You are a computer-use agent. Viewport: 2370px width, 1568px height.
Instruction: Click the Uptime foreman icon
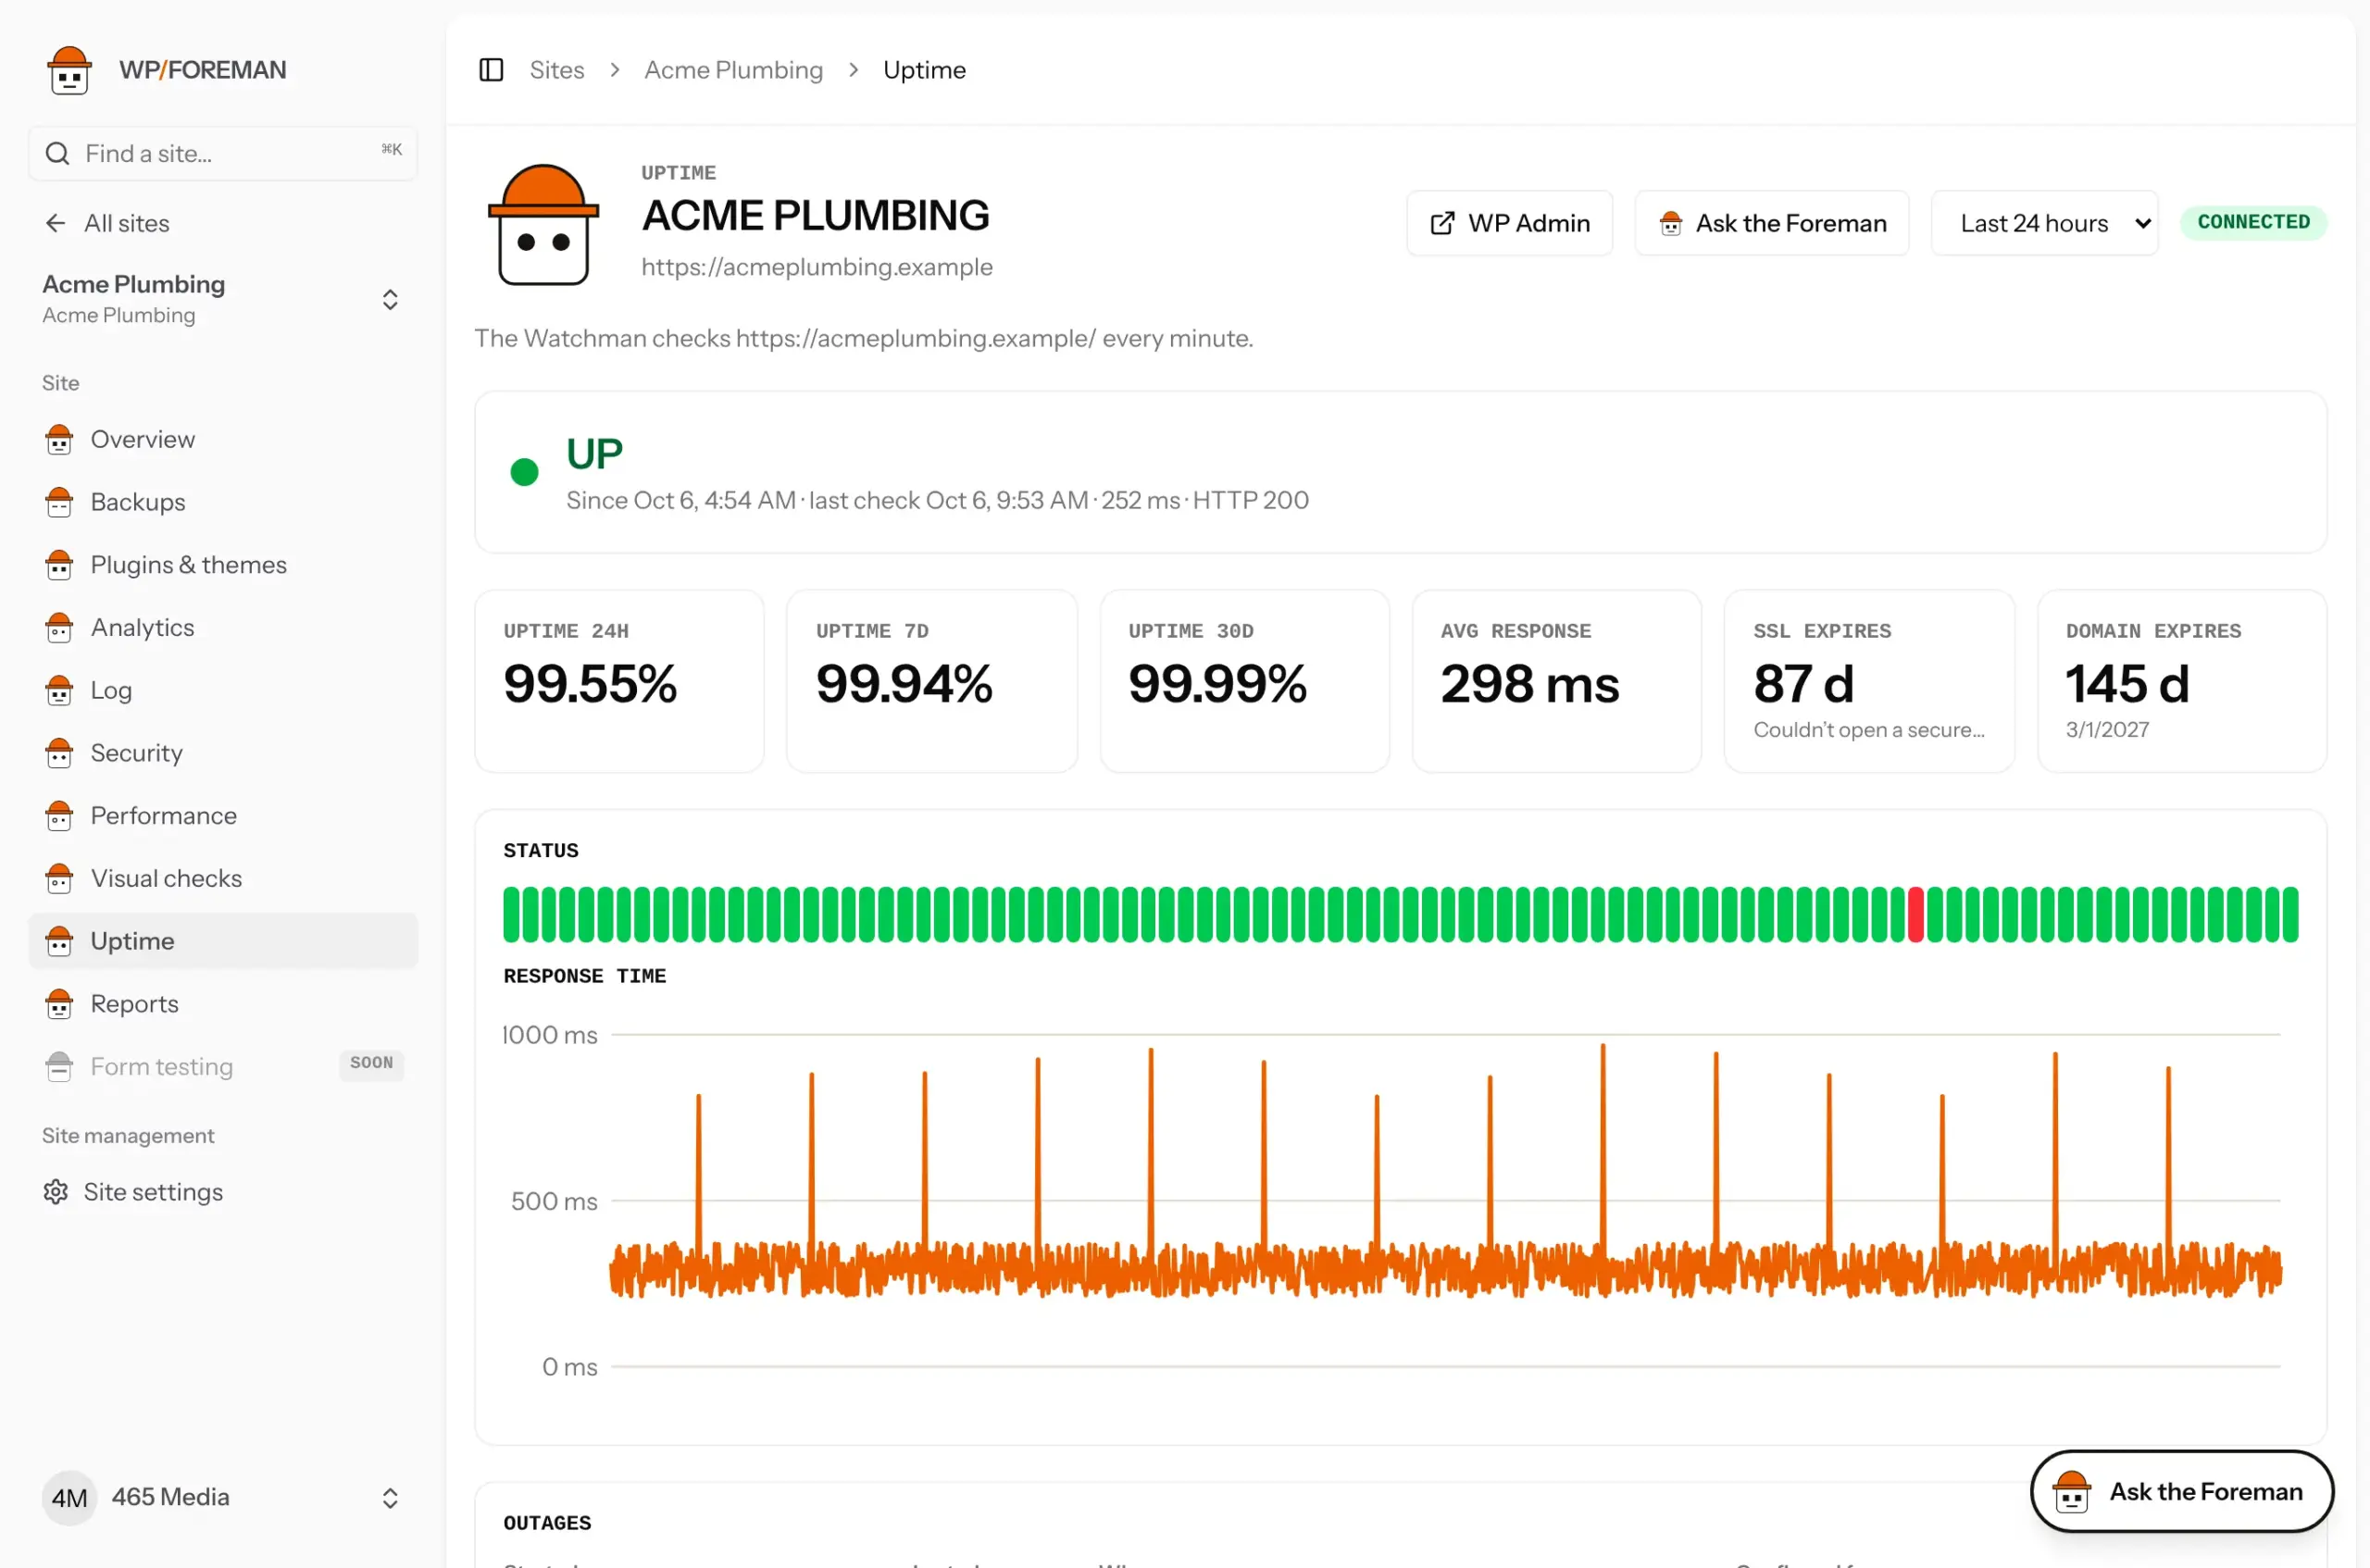point(59,941)
